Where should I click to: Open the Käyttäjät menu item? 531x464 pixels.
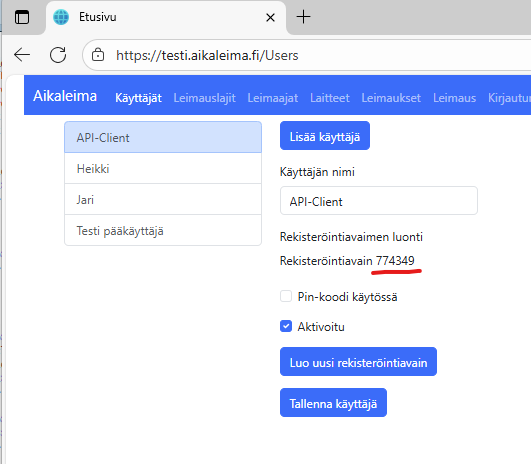point(138,98)
